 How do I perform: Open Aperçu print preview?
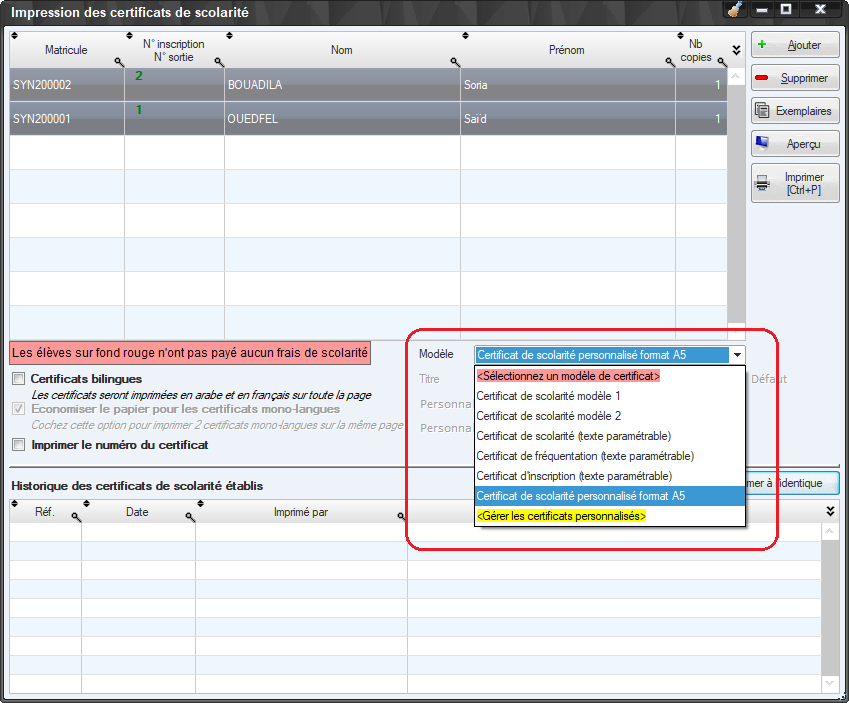tap(762, 144)
